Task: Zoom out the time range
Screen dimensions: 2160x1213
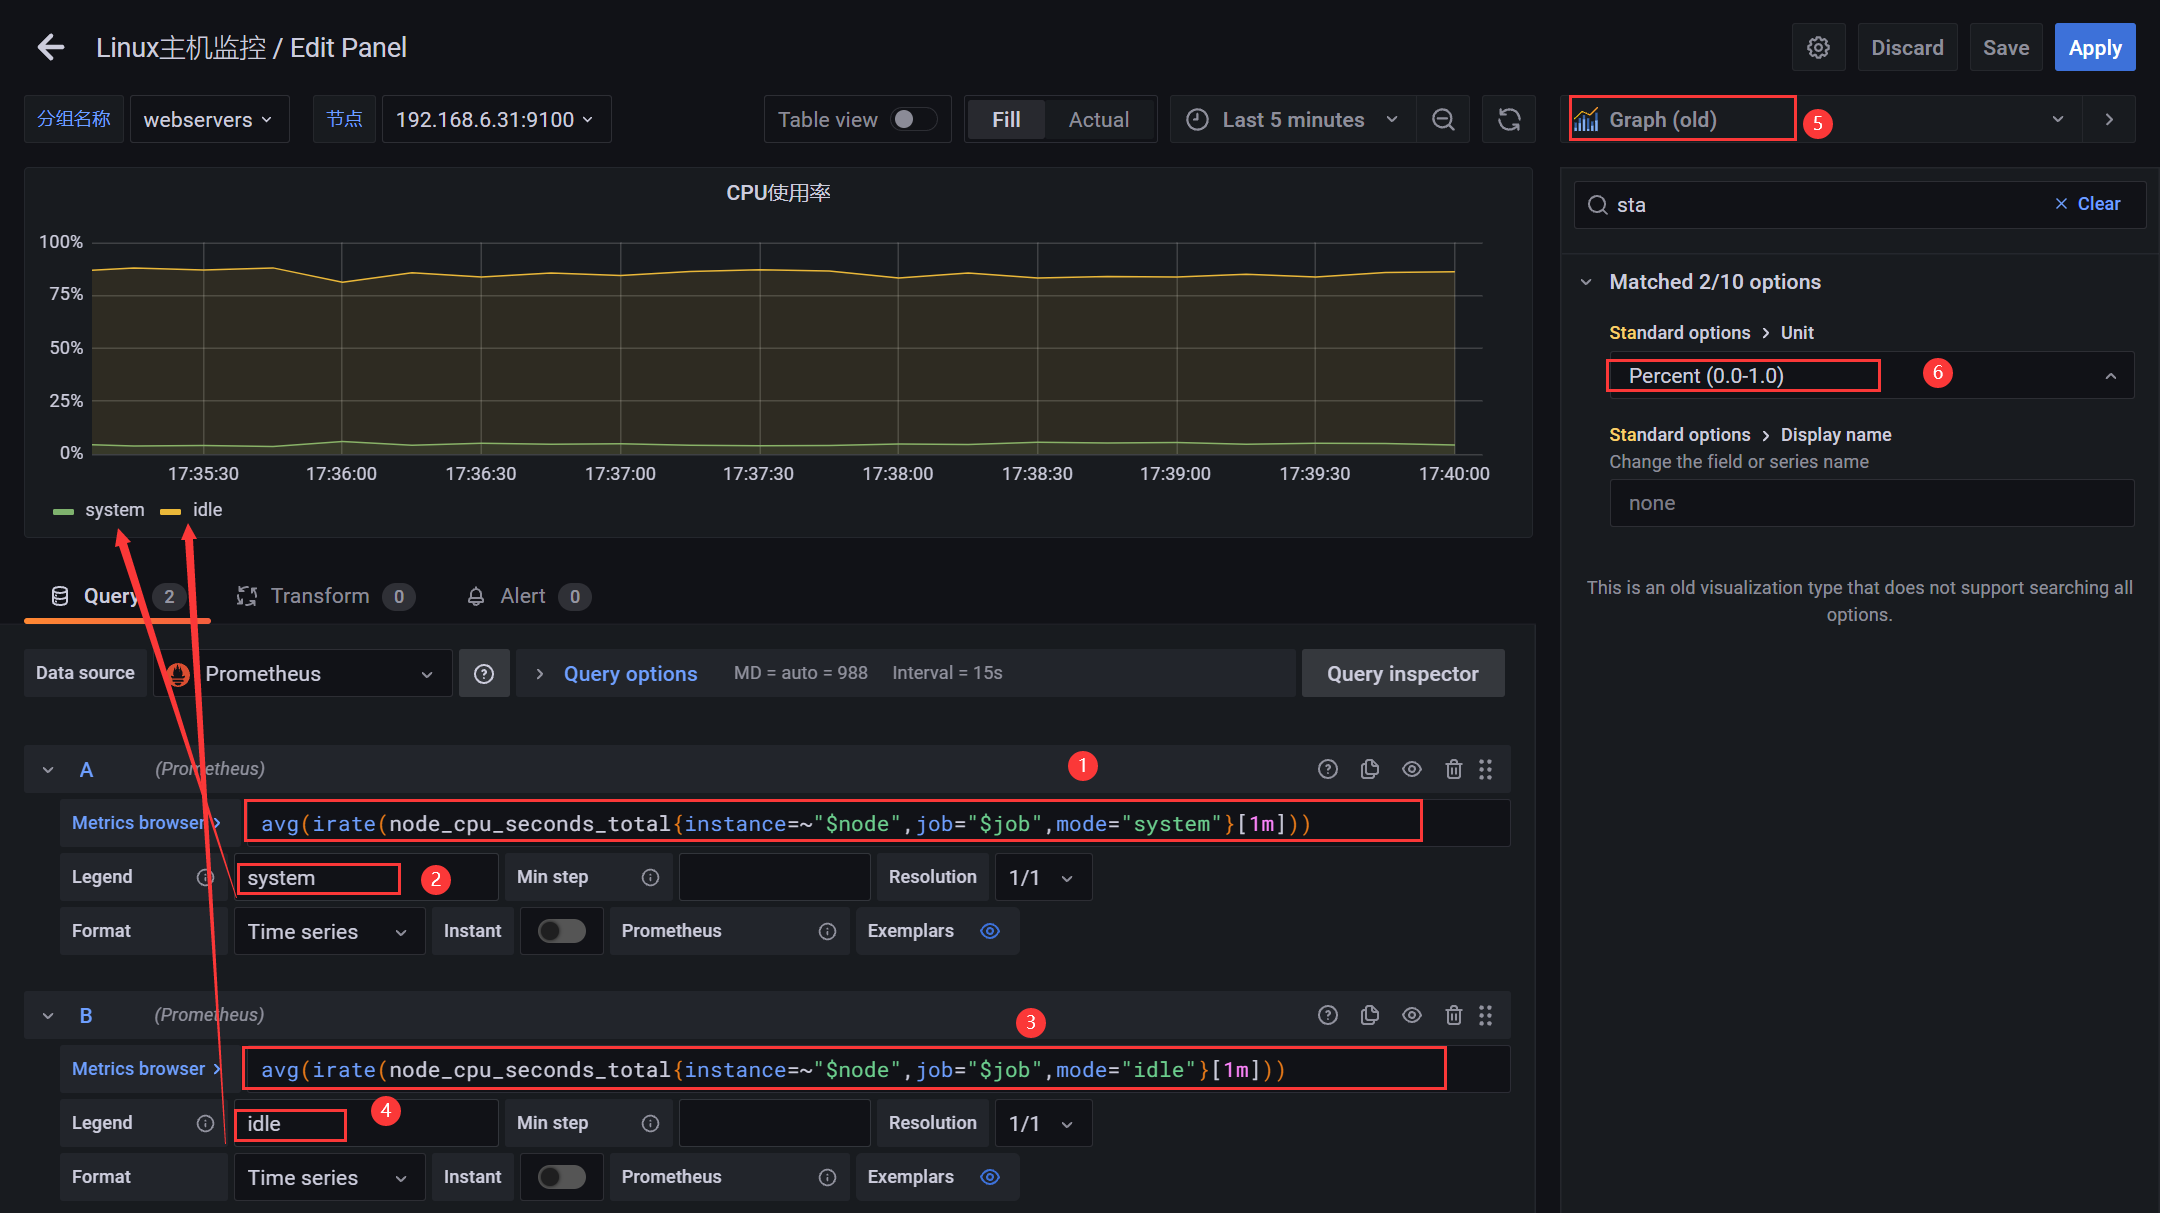Action: click(1443, 120)
